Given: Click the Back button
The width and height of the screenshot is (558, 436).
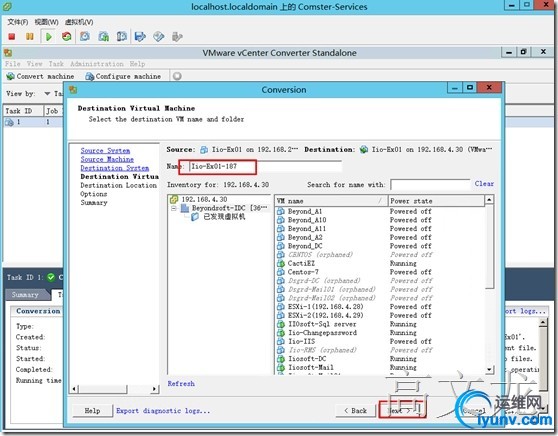Looking at the screenshot, I should [356, 411].
